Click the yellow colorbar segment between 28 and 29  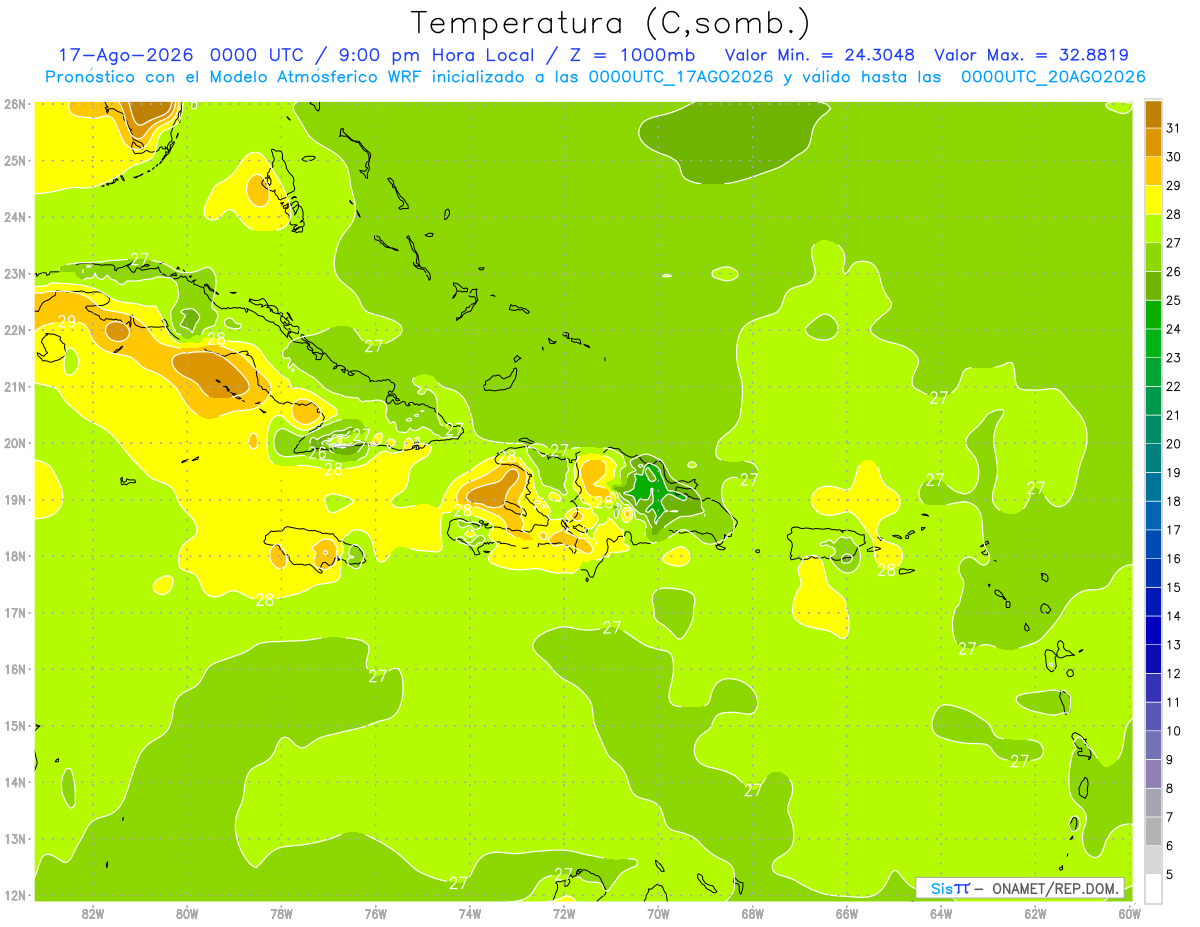click(x=1153, y=200)
